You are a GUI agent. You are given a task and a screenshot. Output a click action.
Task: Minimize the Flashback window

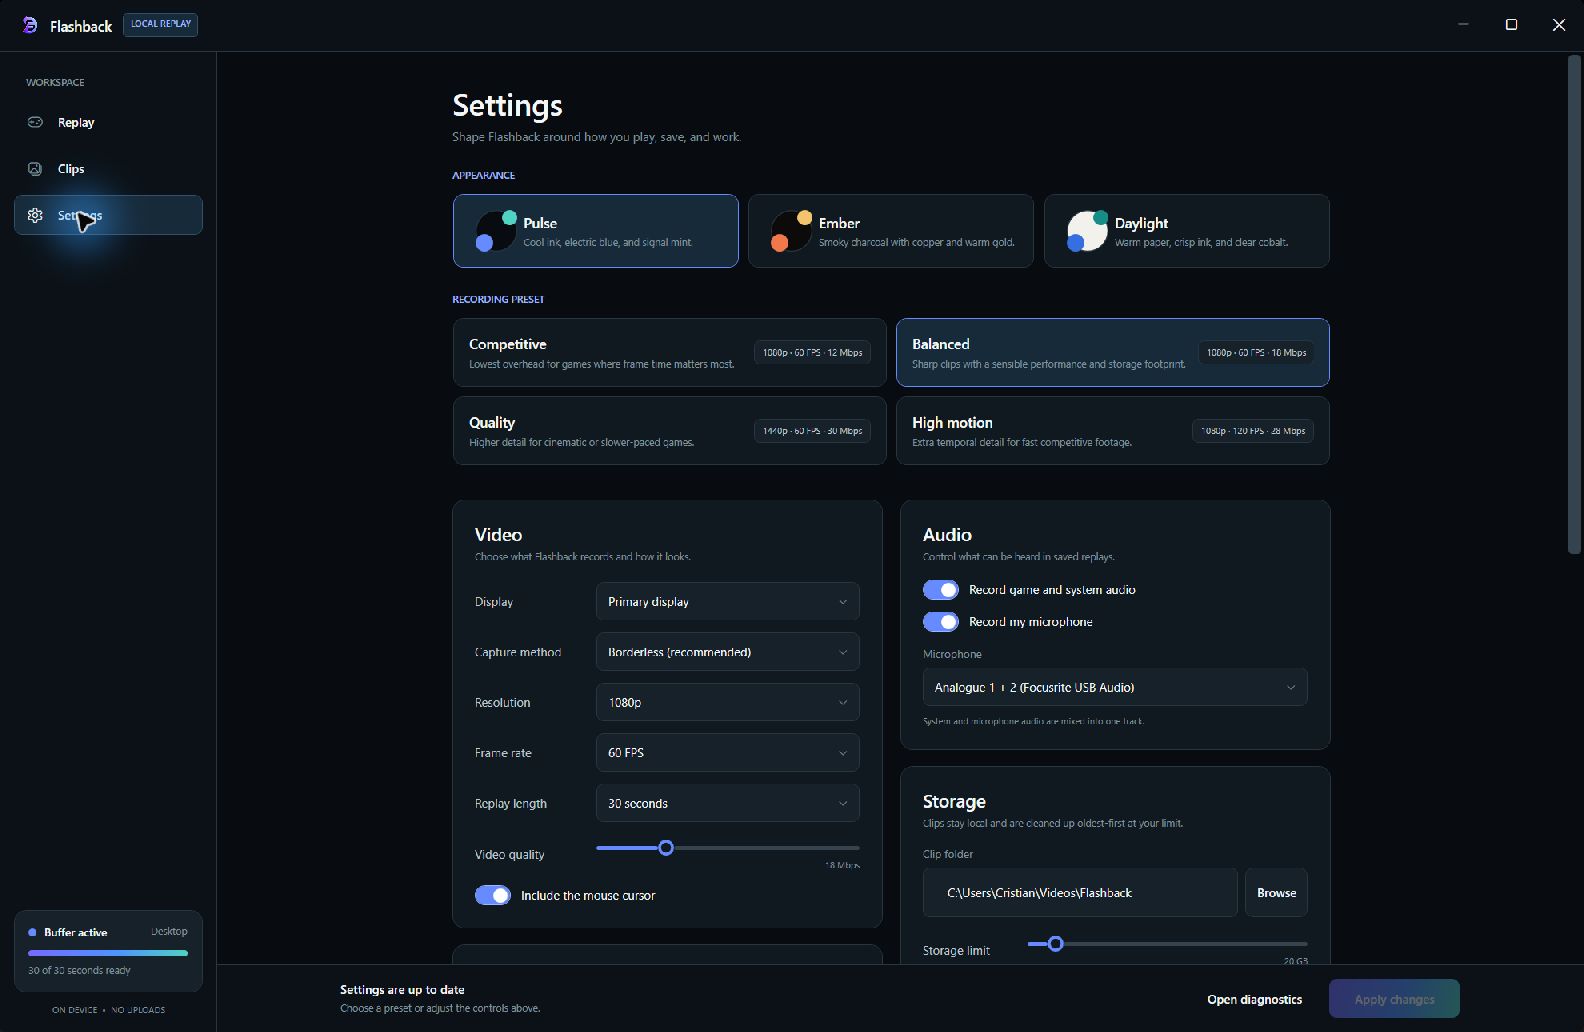pyautogui.click(x=1463, y=25)
